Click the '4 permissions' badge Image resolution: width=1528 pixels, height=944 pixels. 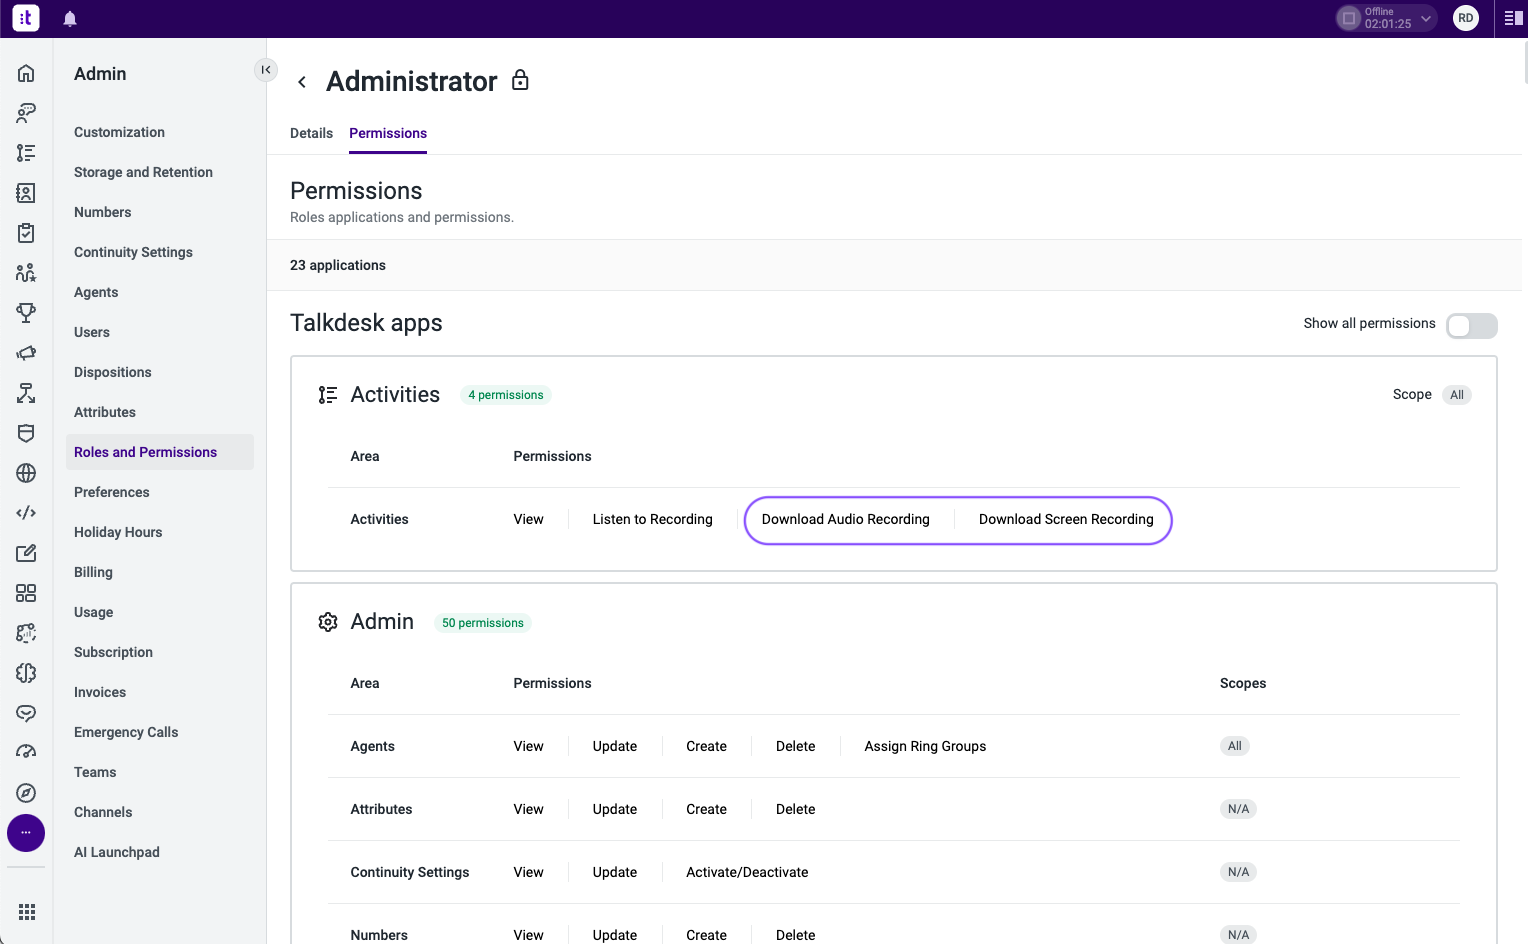pyautogui.click(x=506, y=395)
